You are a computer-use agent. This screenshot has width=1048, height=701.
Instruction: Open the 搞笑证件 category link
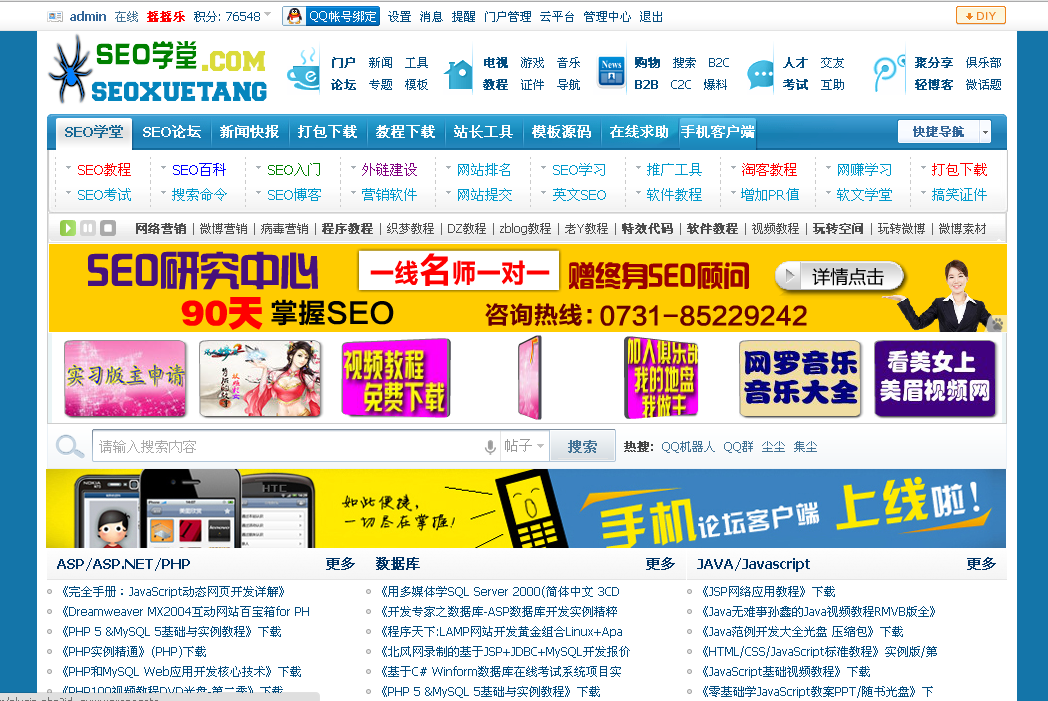pyautogui.click(x=959, y=194)
